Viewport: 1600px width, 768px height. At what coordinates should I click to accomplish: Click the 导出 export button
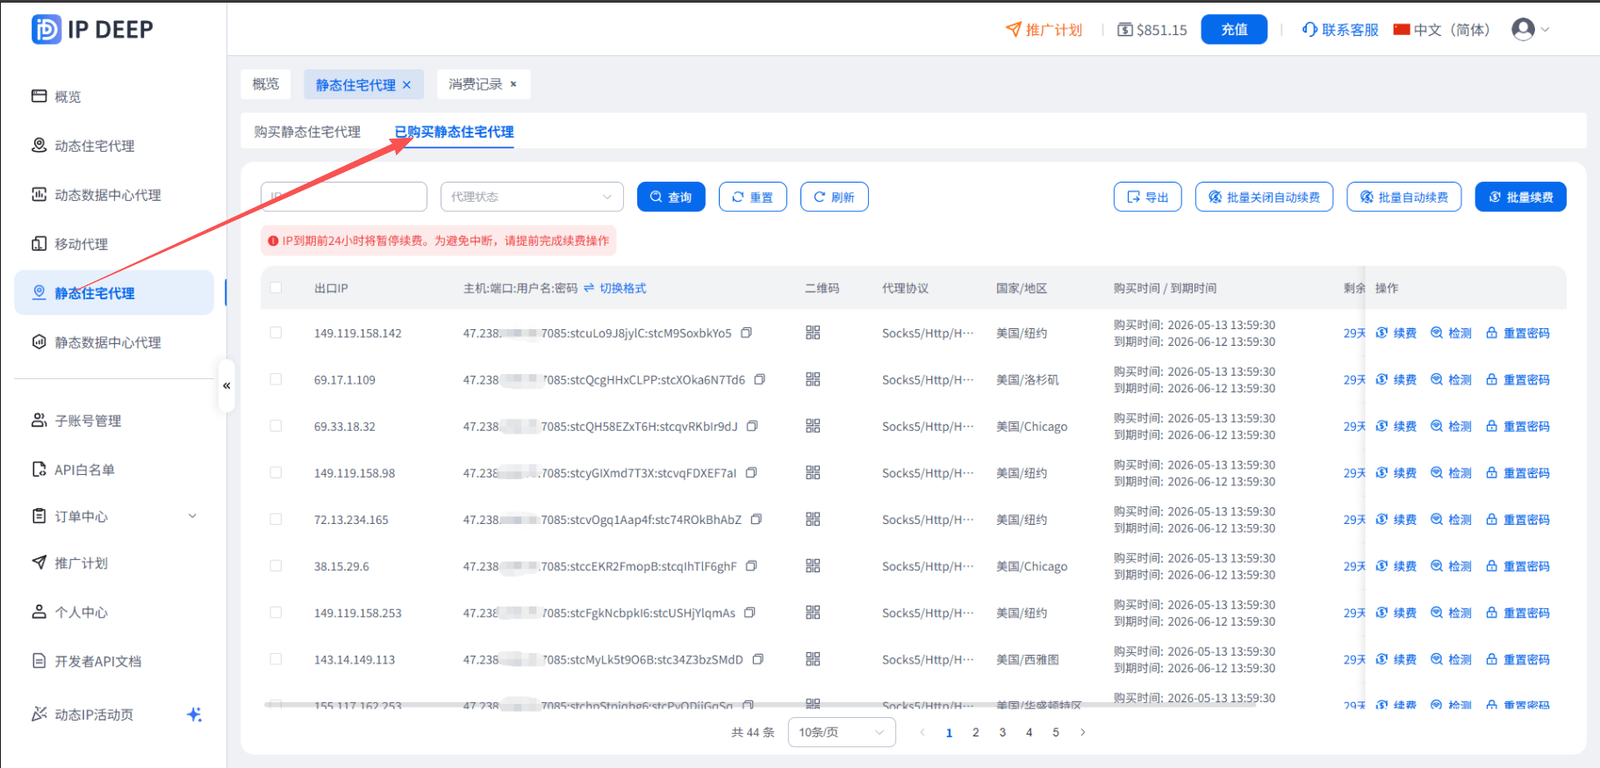[1148, 197]
